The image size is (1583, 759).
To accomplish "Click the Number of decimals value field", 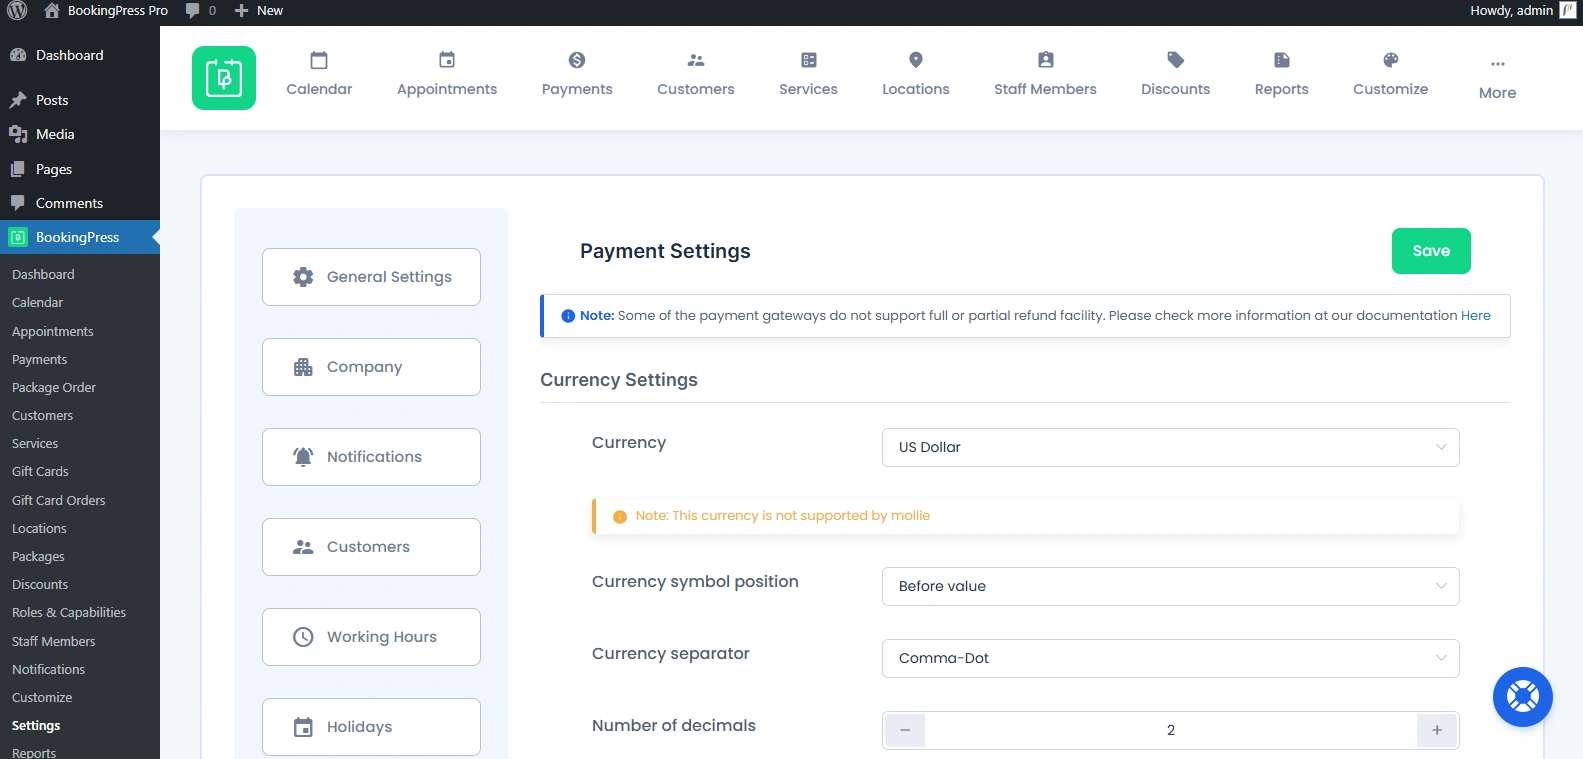I will (1171, 730).
